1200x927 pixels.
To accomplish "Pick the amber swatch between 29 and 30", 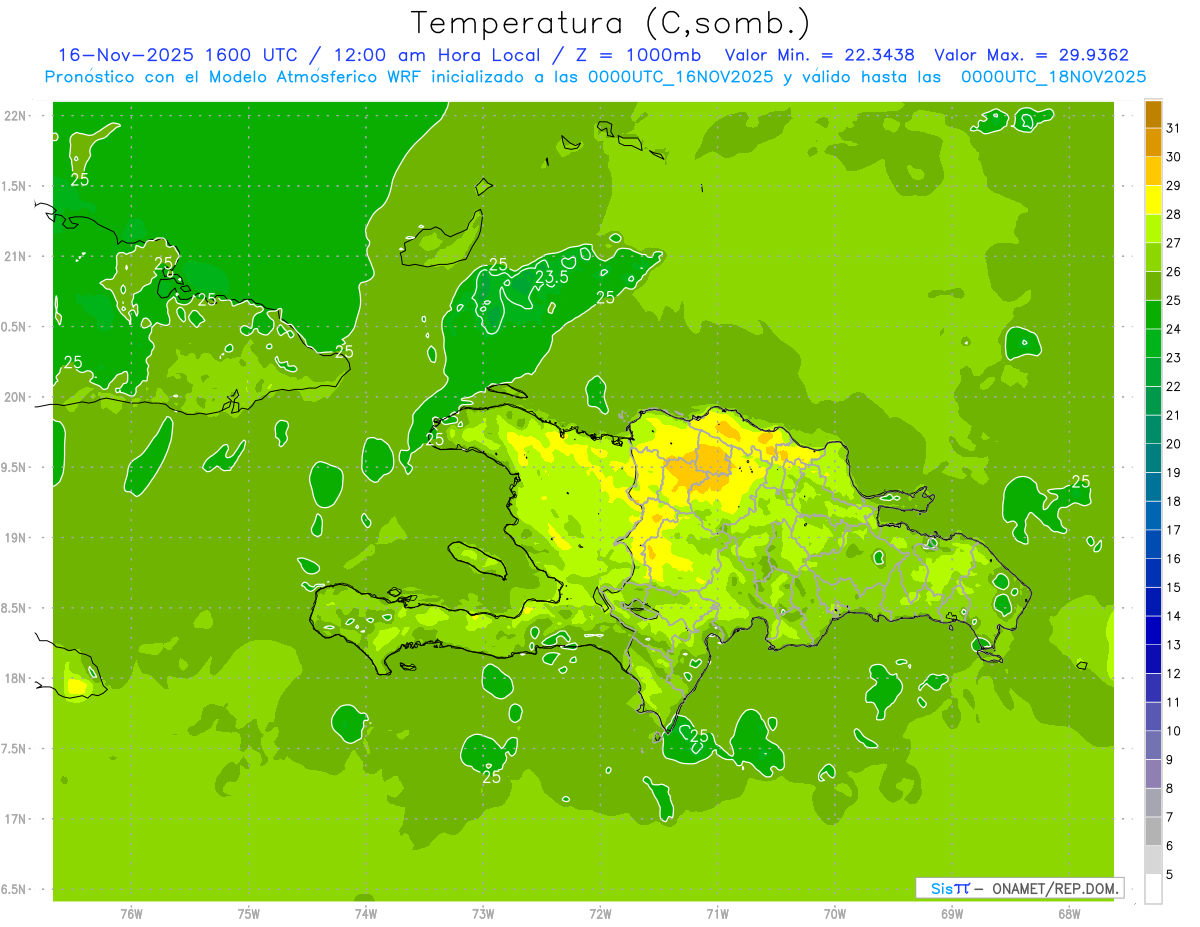I will [1153, 172].
